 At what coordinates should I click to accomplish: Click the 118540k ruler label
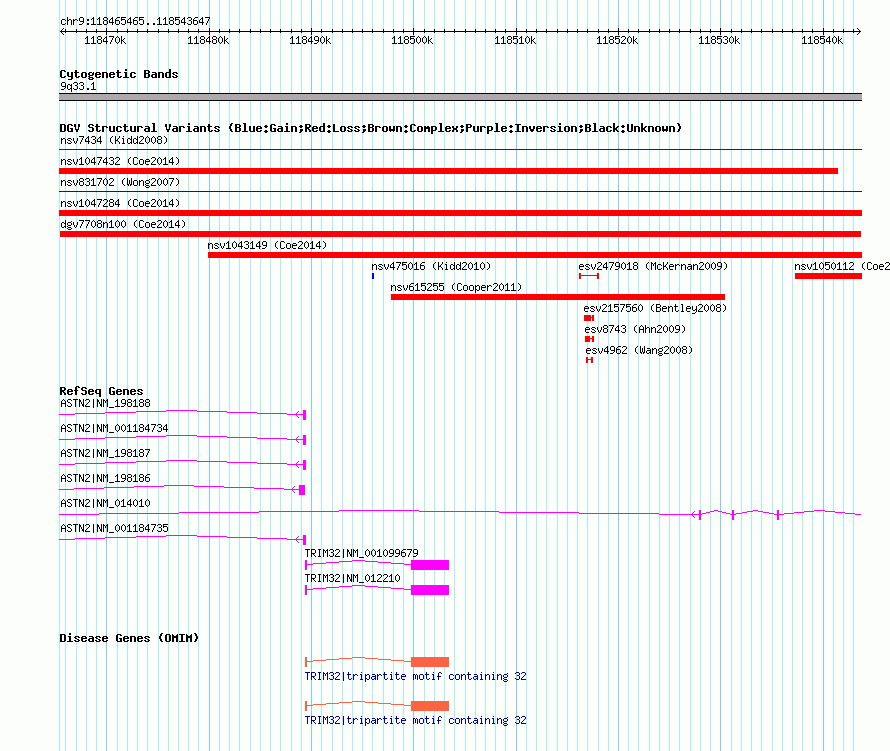822,41
